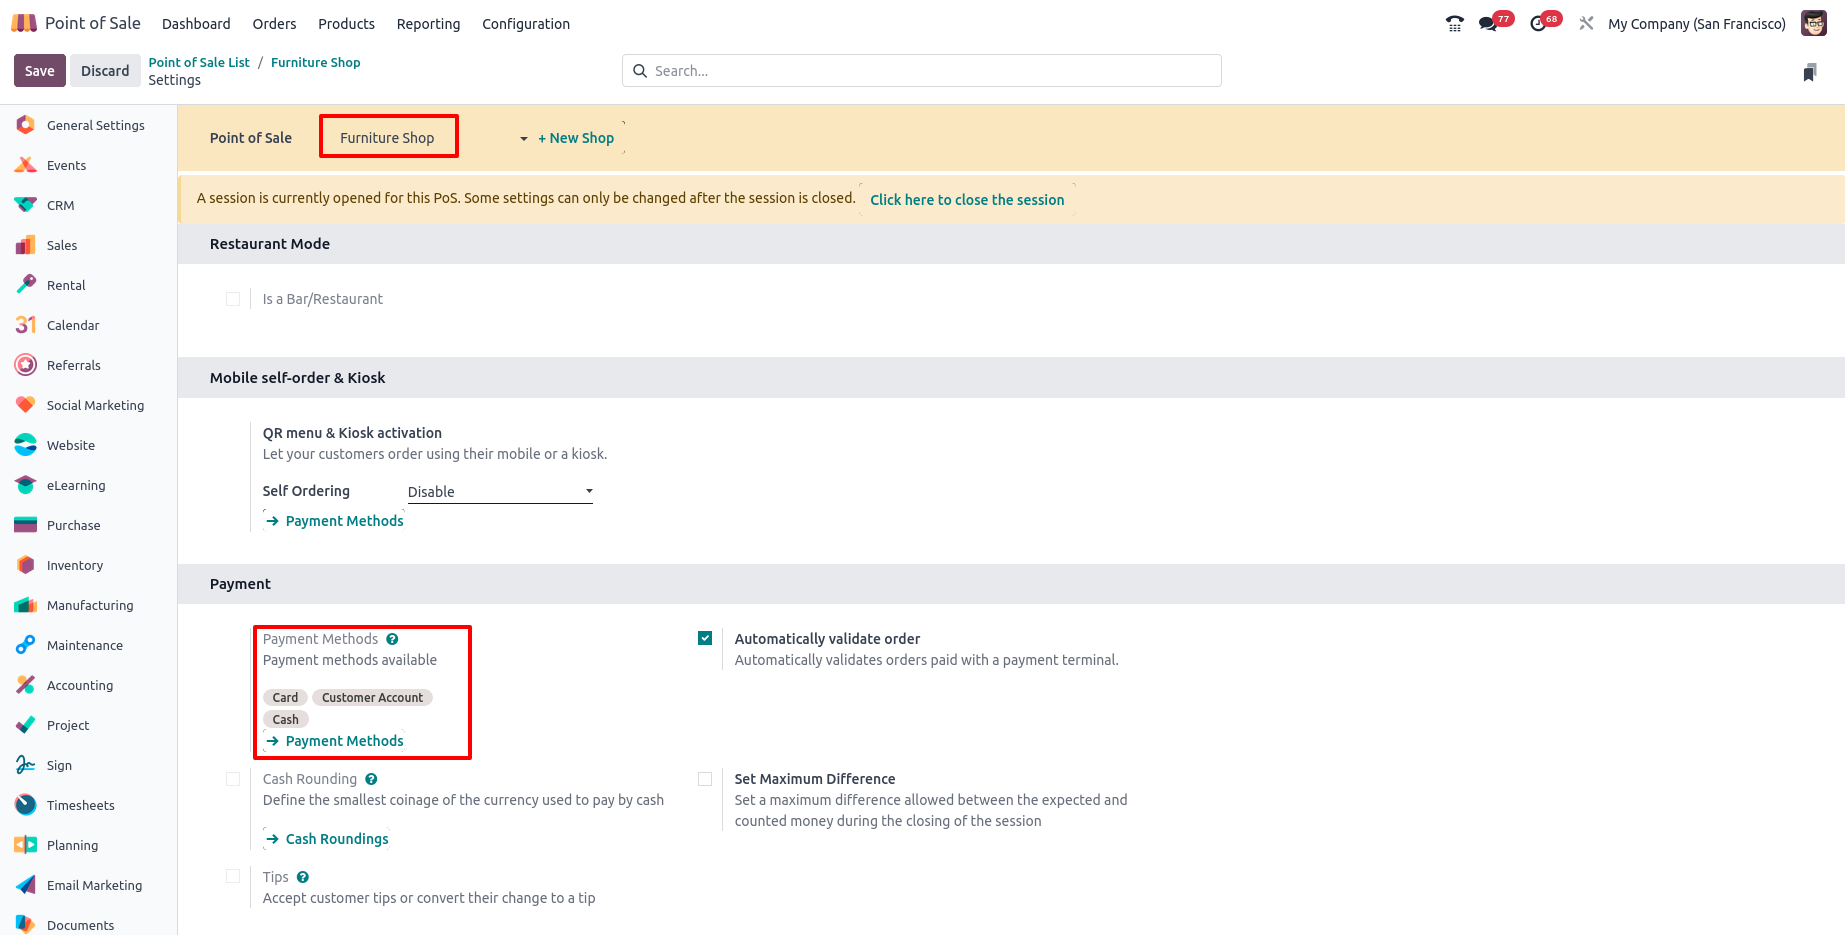
Task: Open the Manufacturing settings icon
Action: 26,605
